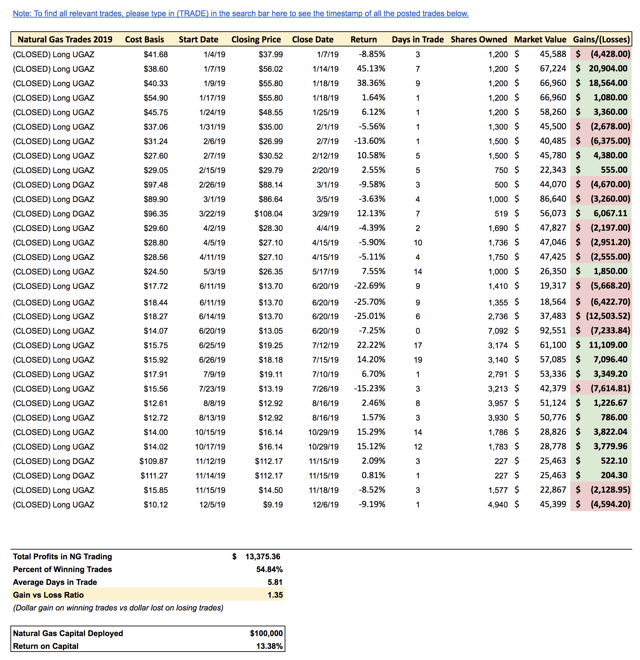Select the 1/24/19 start date cell
640x660 pixels.
coord(212,112)
